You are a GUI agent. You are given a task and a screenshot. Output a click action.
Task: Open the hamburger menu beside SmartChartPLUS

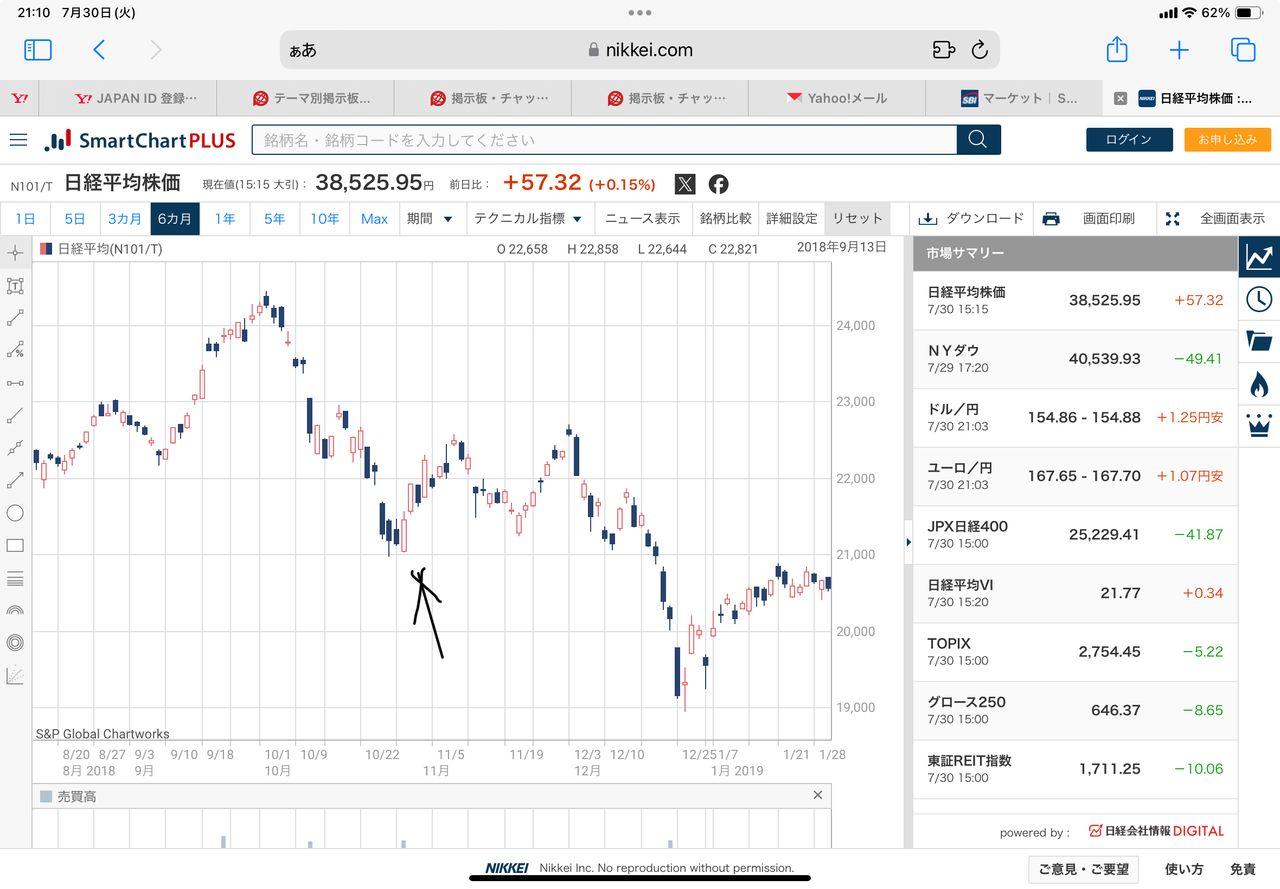click(x=18, y=140)
